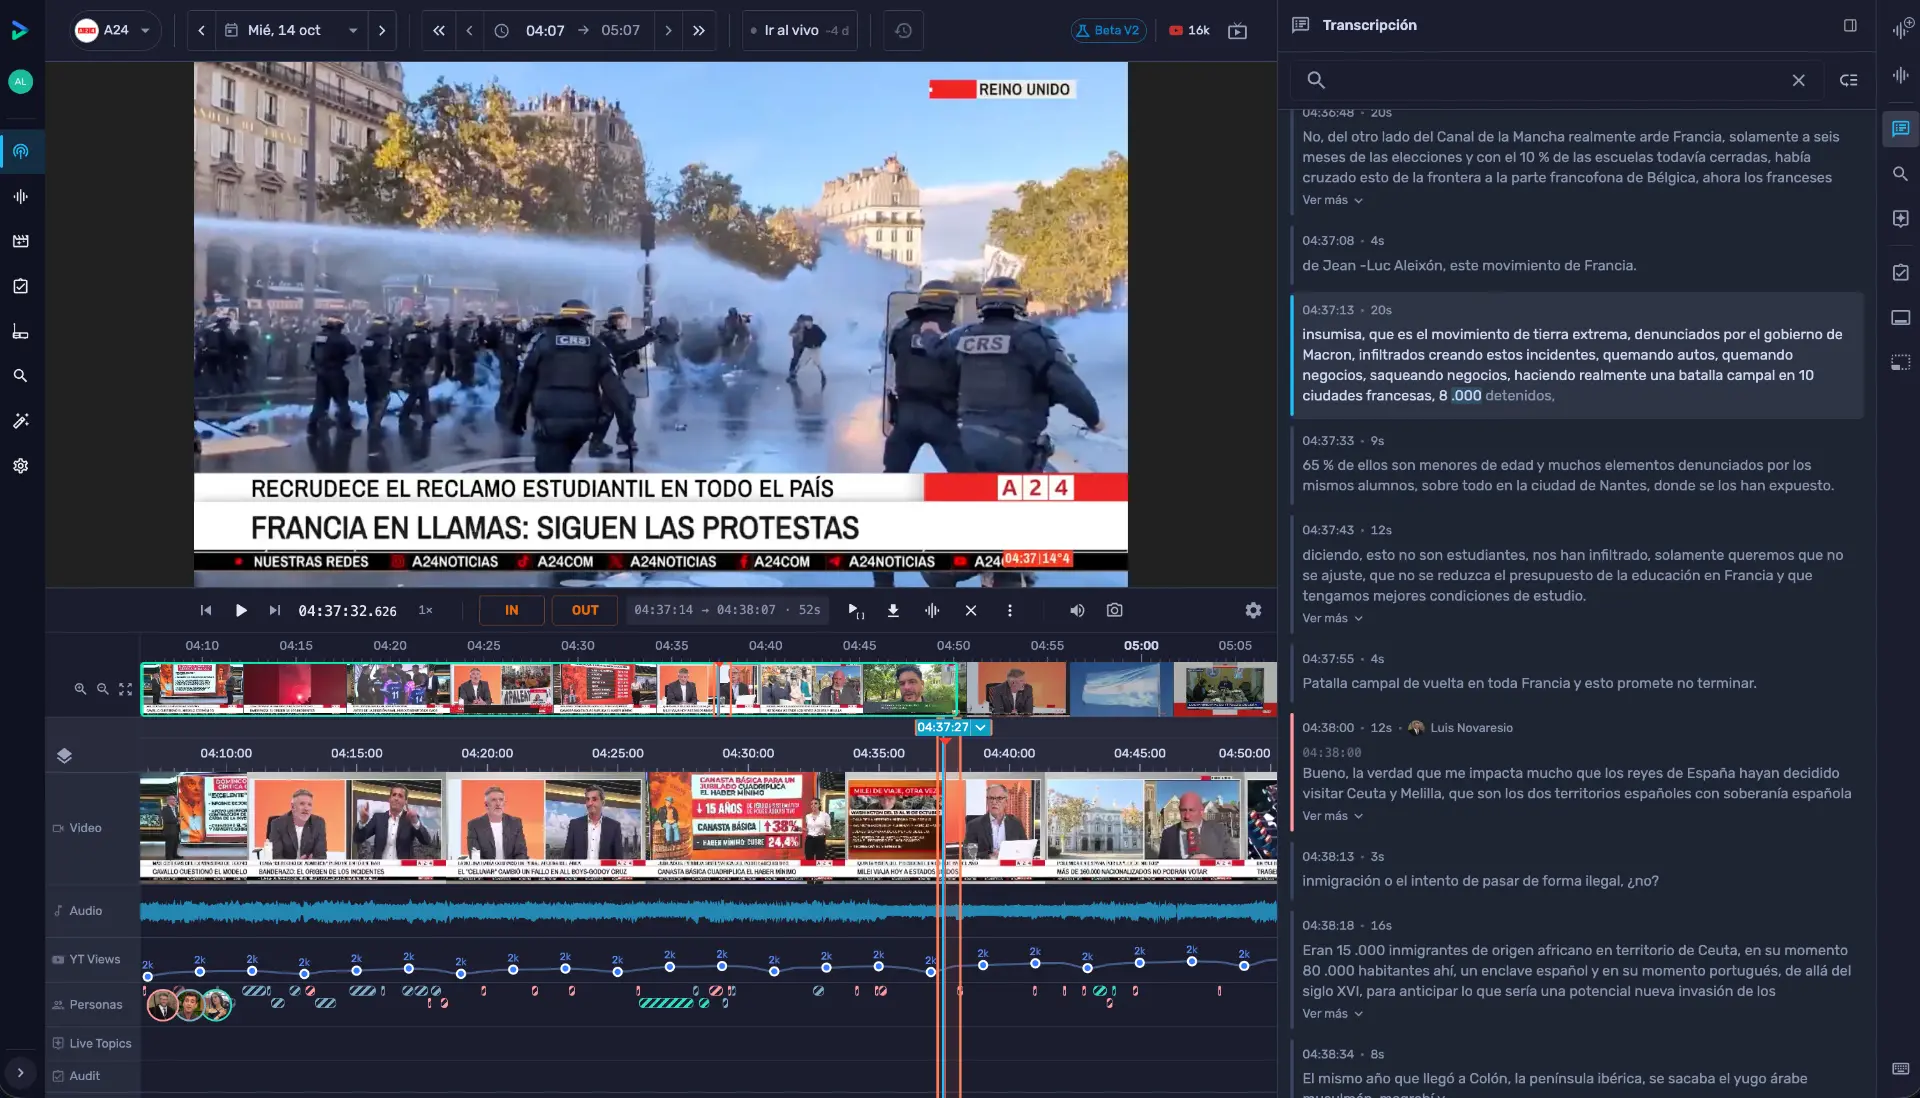Screen dimensions: 1920x1098
Task: Set the IN clip marker
Action: 511,610
